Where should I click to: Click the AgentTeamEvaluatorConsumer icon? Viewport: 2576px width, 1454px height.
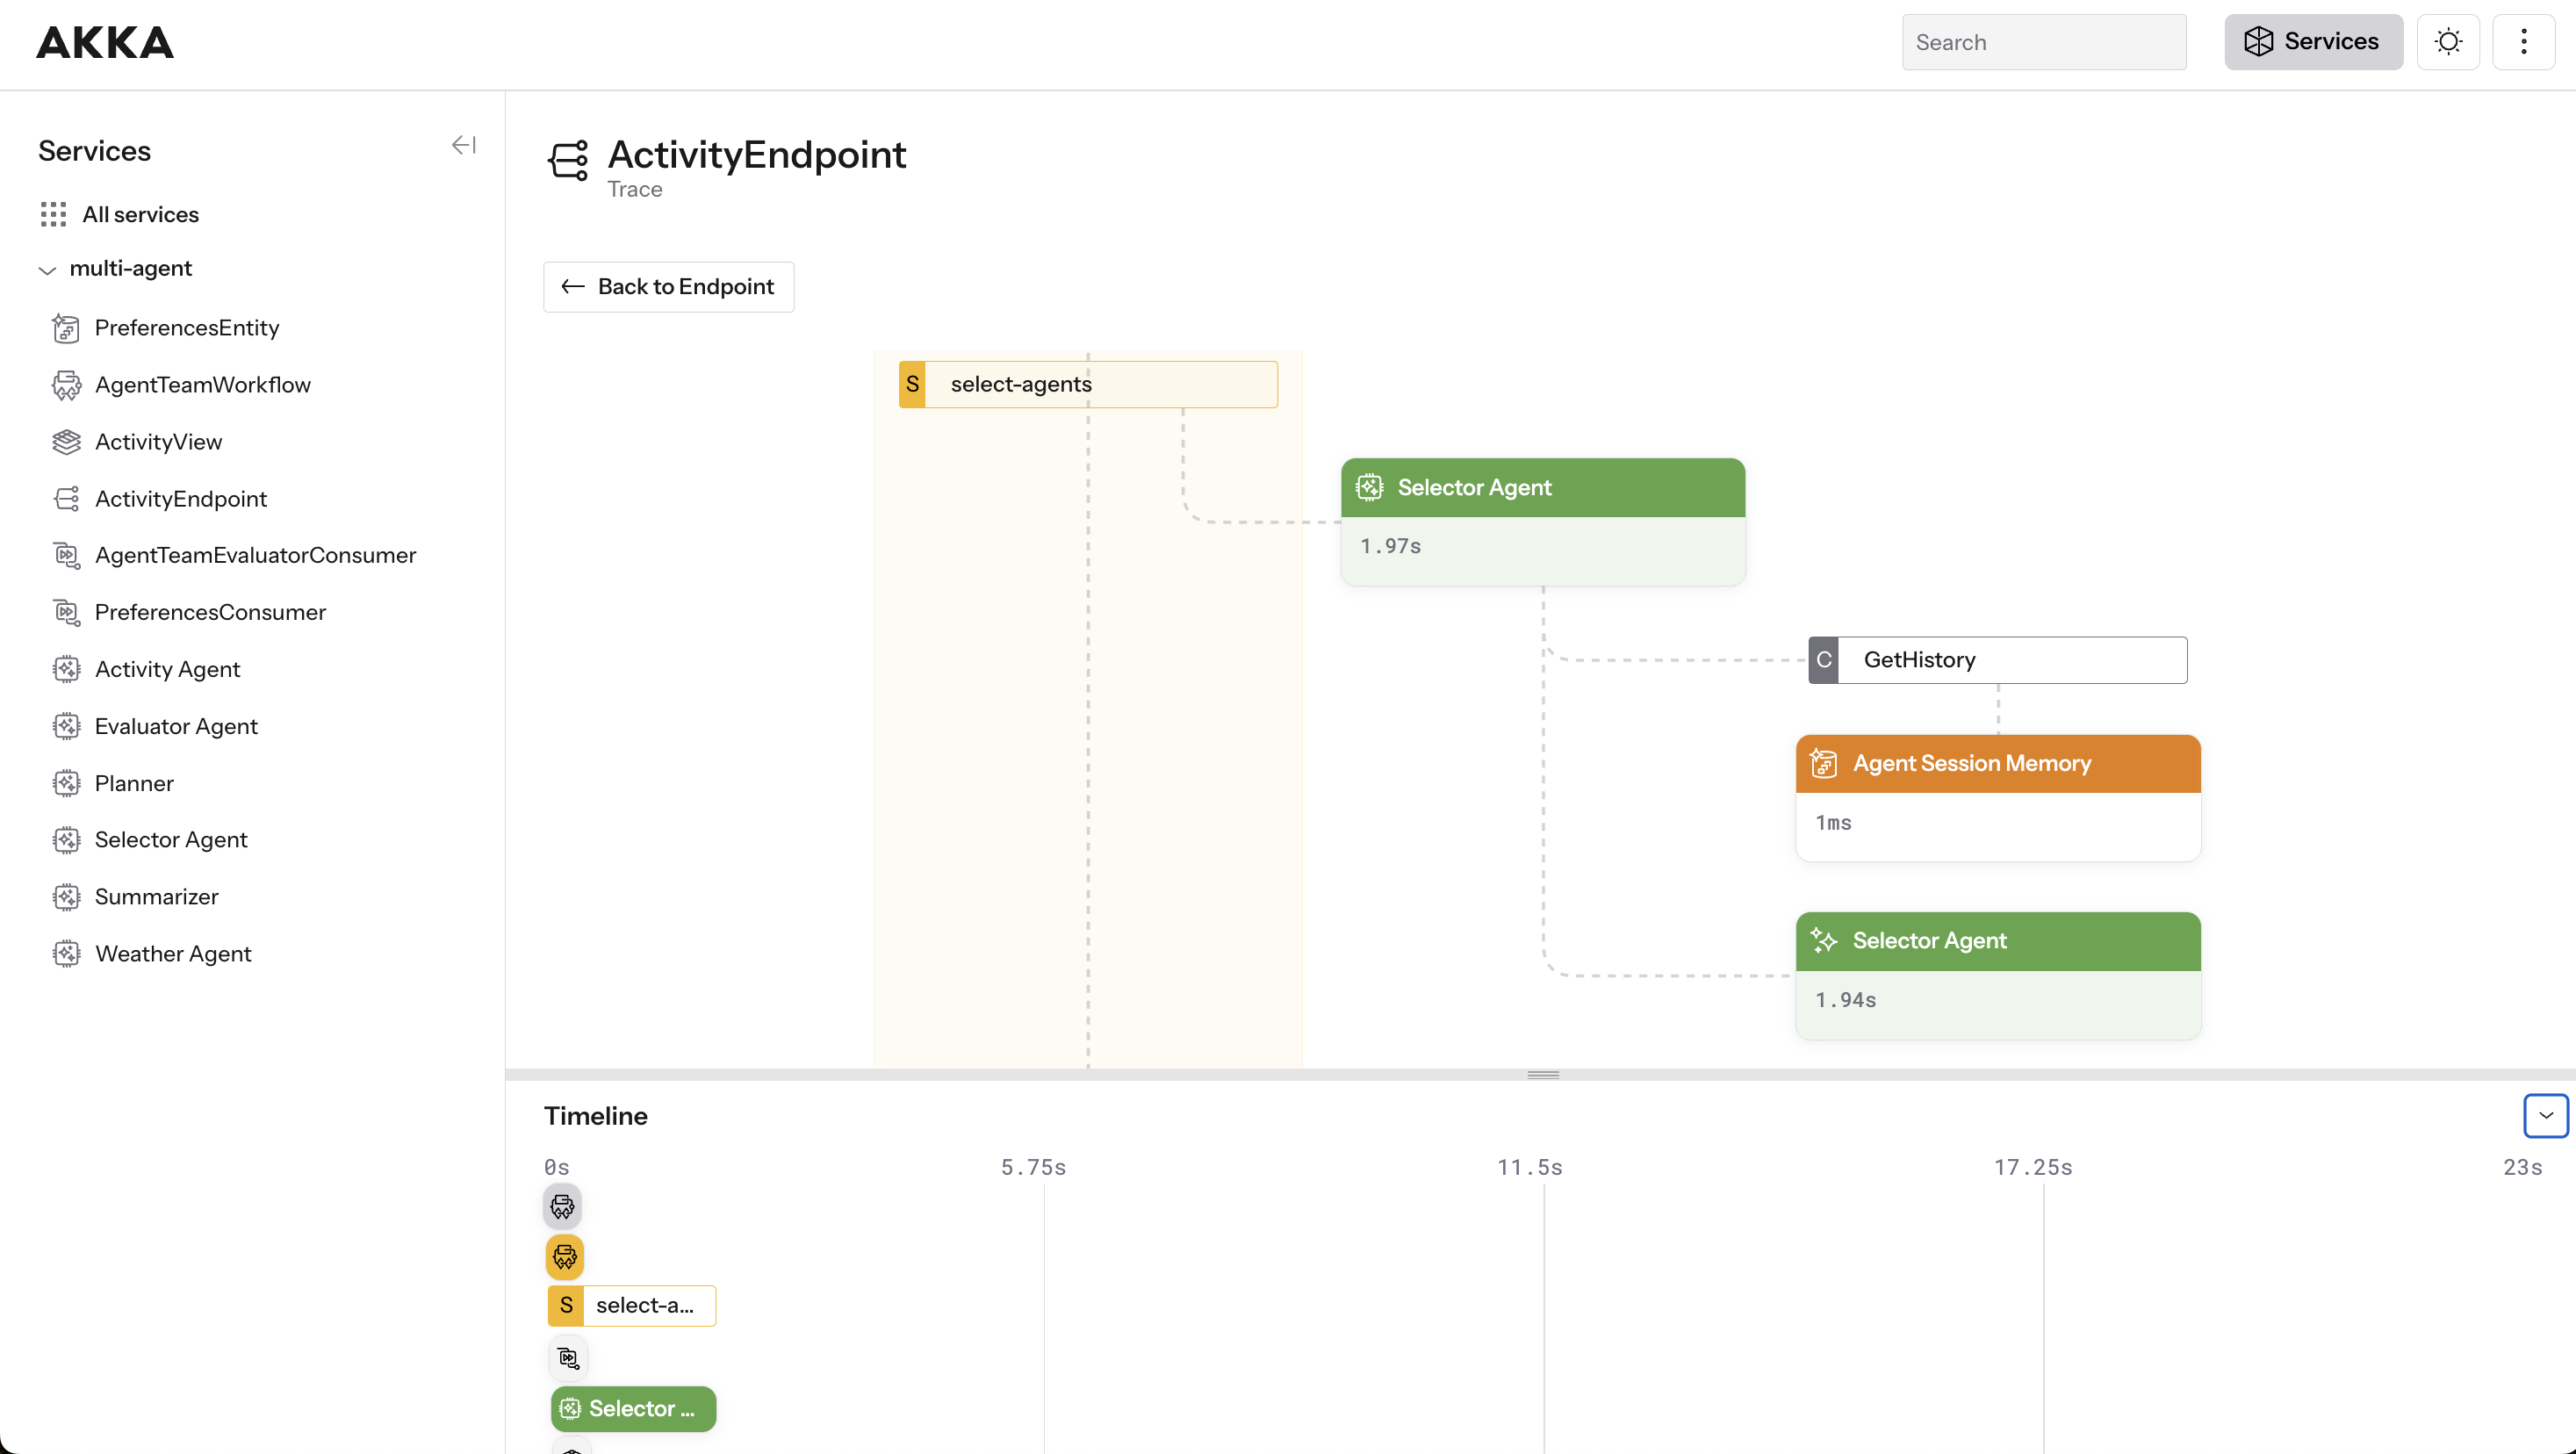pyautogui.click(x=66, y=554)
